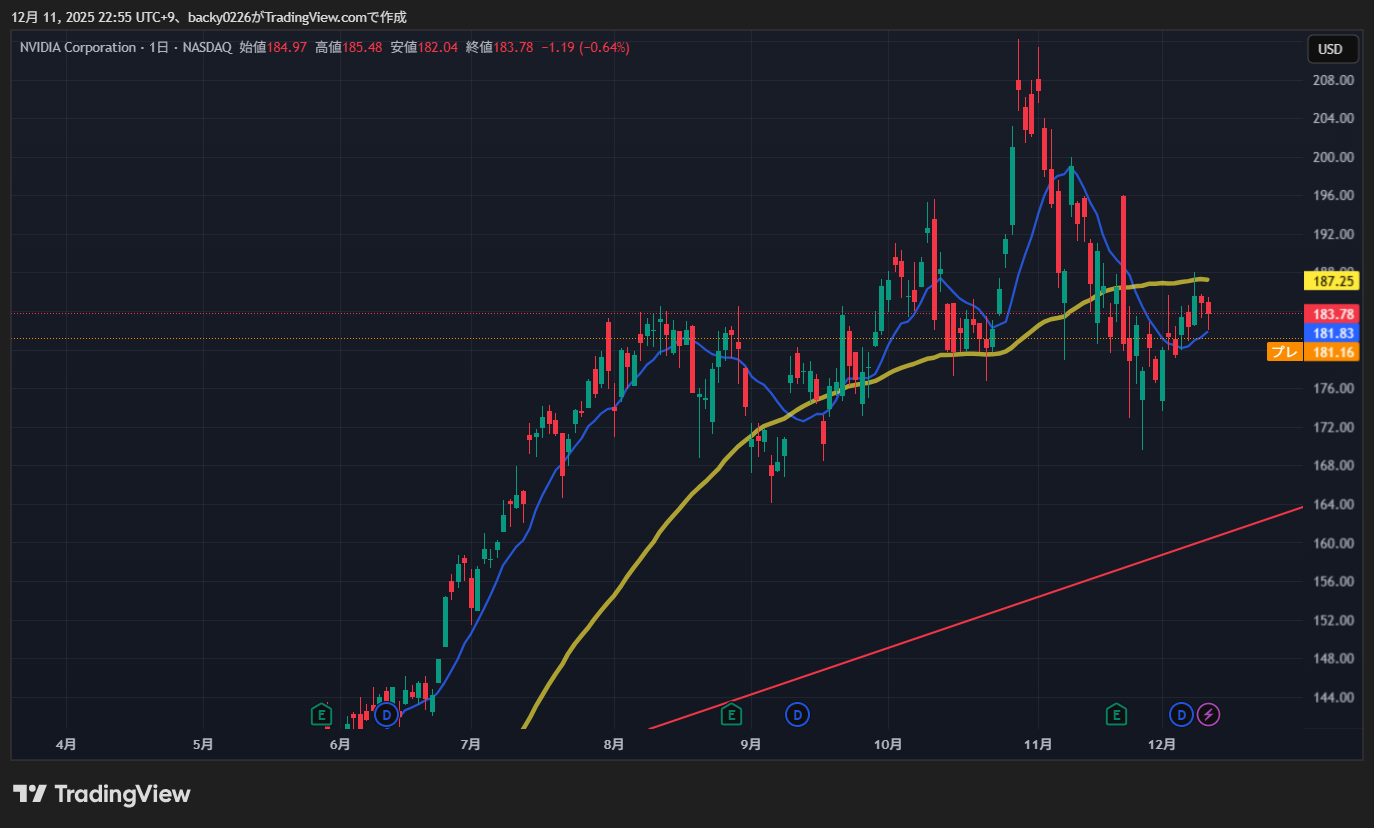1374x828 pixels.
Task: Open the USD currency selector
Action: 1331,49
